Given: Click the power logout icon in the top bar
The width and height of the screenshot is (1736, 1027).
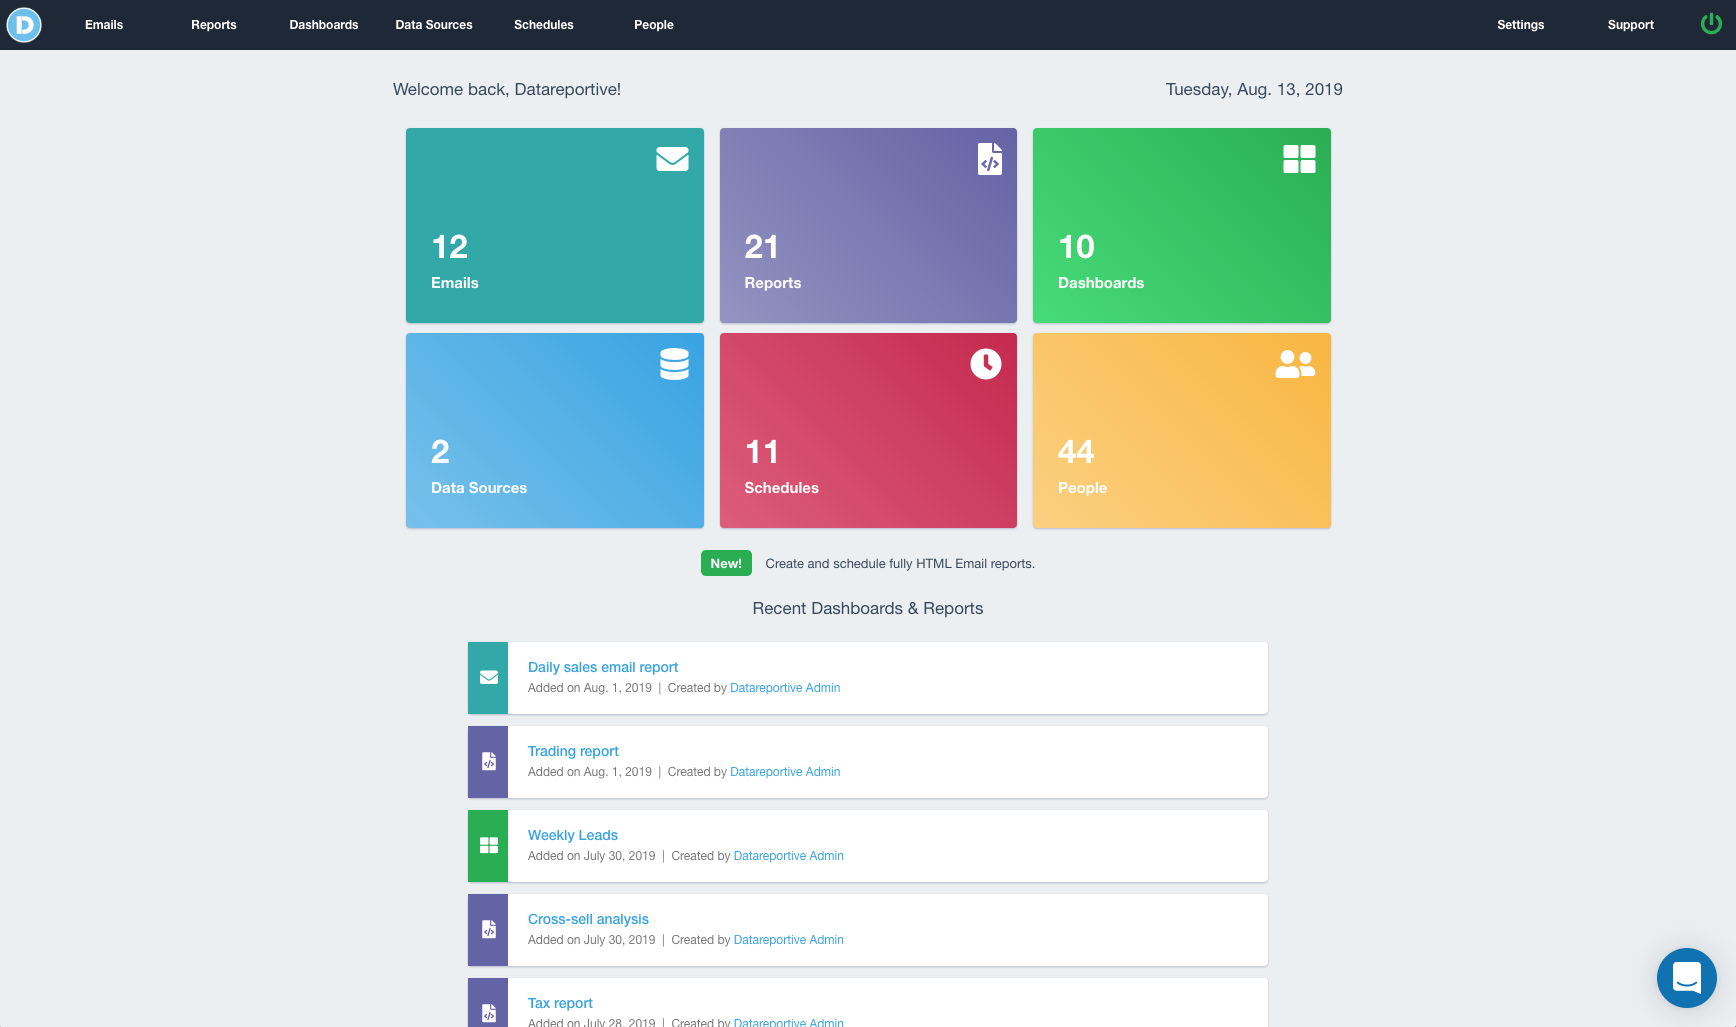Looking at the screenshot, I should [x=1711, y=23].
